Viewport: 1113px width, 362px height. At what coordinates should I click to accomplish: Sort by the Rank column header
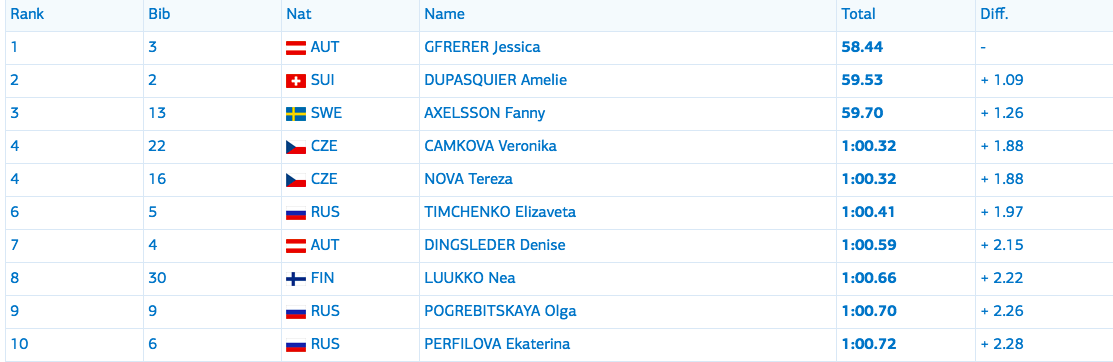(27, 13)
